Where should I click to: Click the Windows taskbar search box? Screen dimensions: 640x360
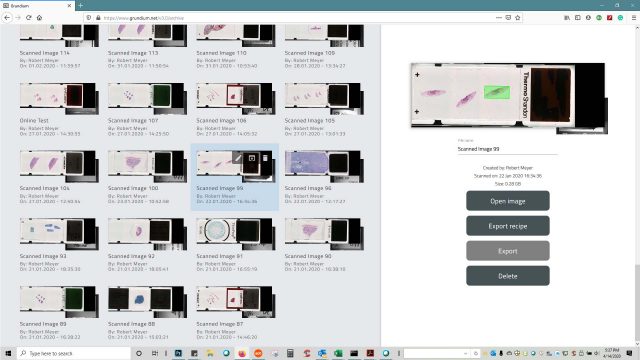pyautogui.click(x=74, y=353)
